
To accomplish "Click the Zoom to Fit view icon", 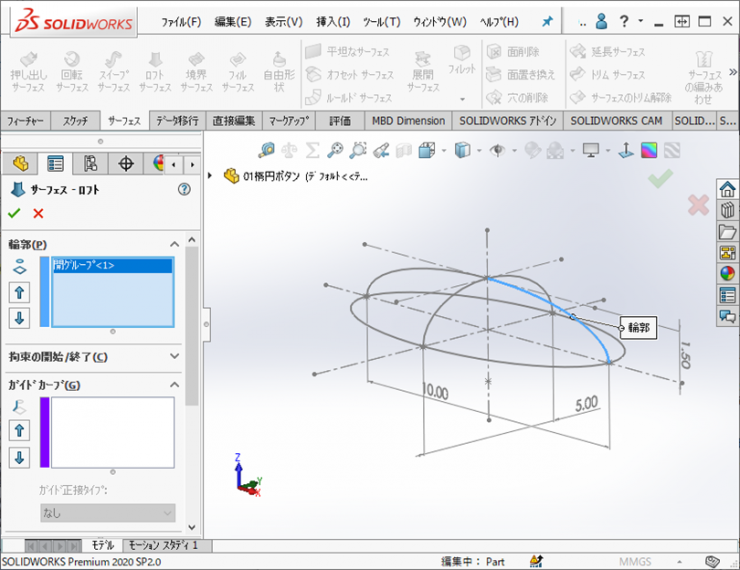I will click(x=266, y=150).
